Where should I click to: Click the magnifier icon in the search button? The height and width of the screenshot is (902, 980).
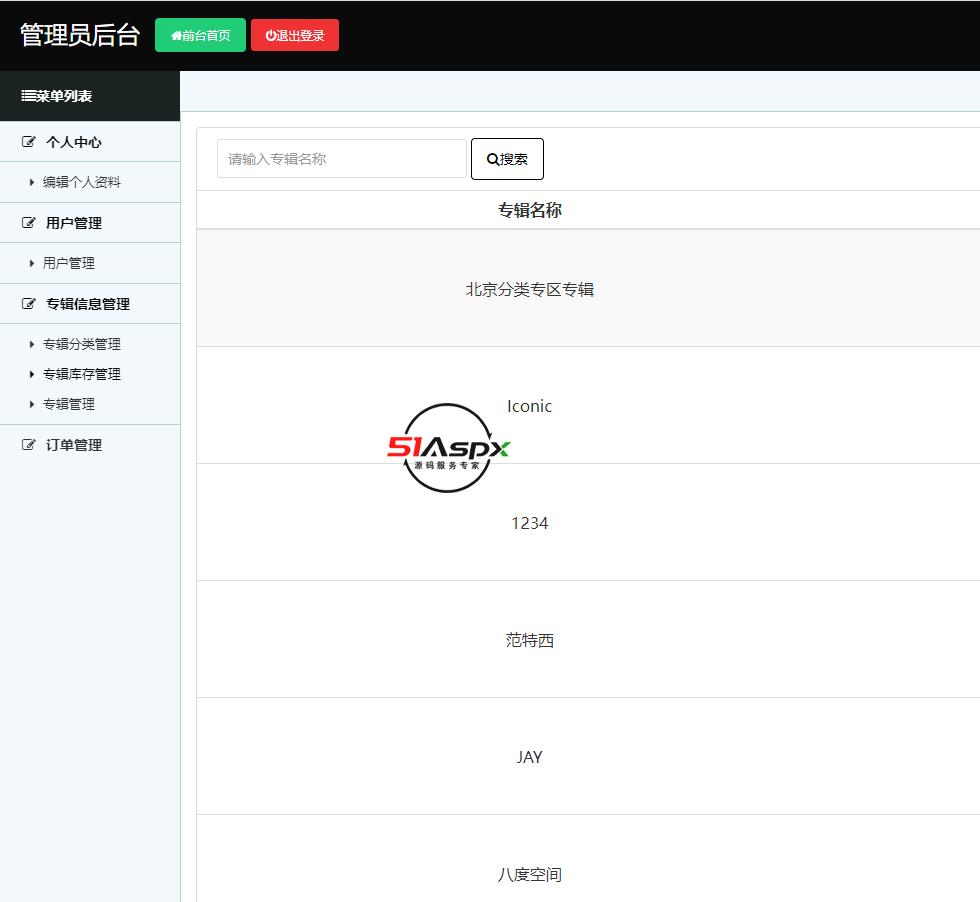tap(492, 159)
